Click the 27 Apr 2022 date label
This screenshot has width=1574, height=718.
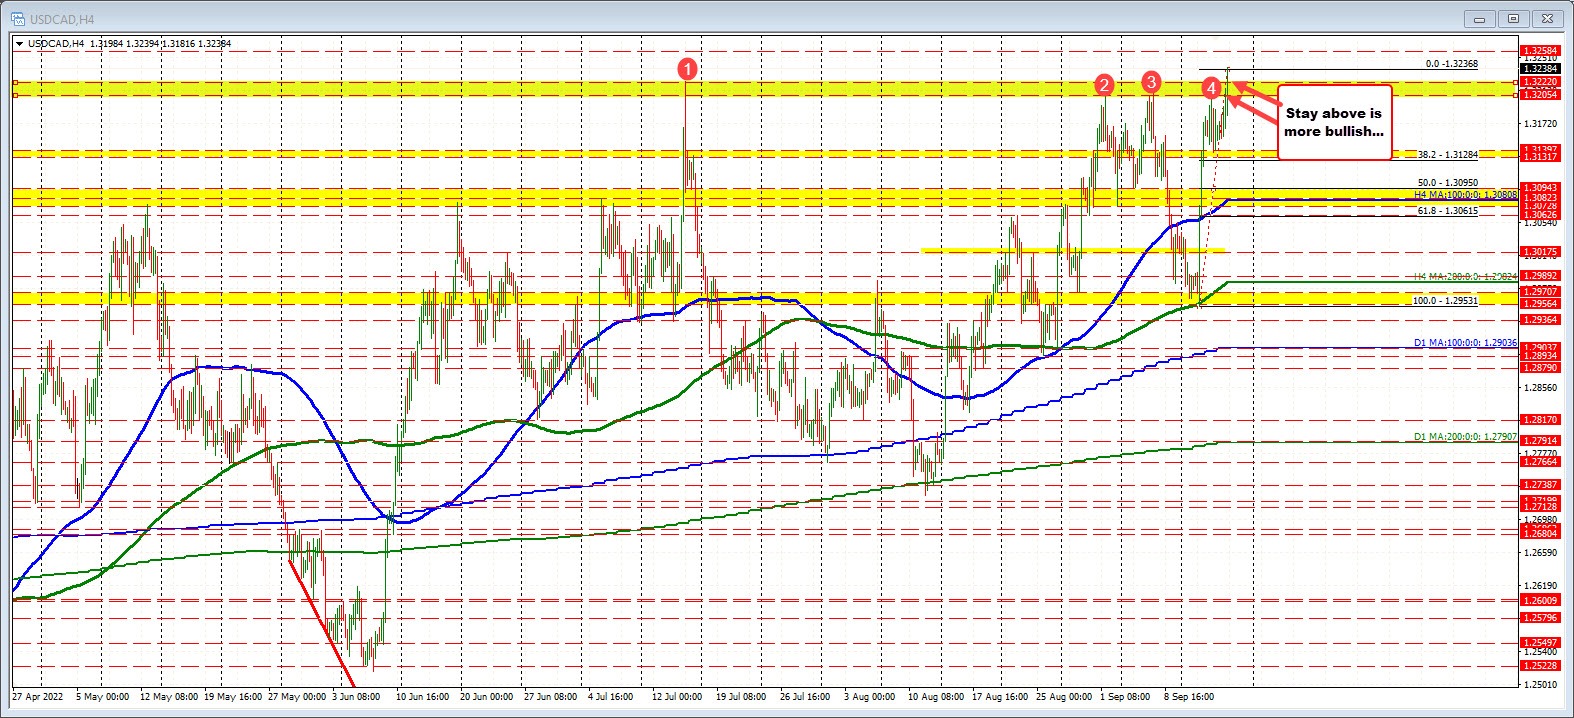coord(37,696)
